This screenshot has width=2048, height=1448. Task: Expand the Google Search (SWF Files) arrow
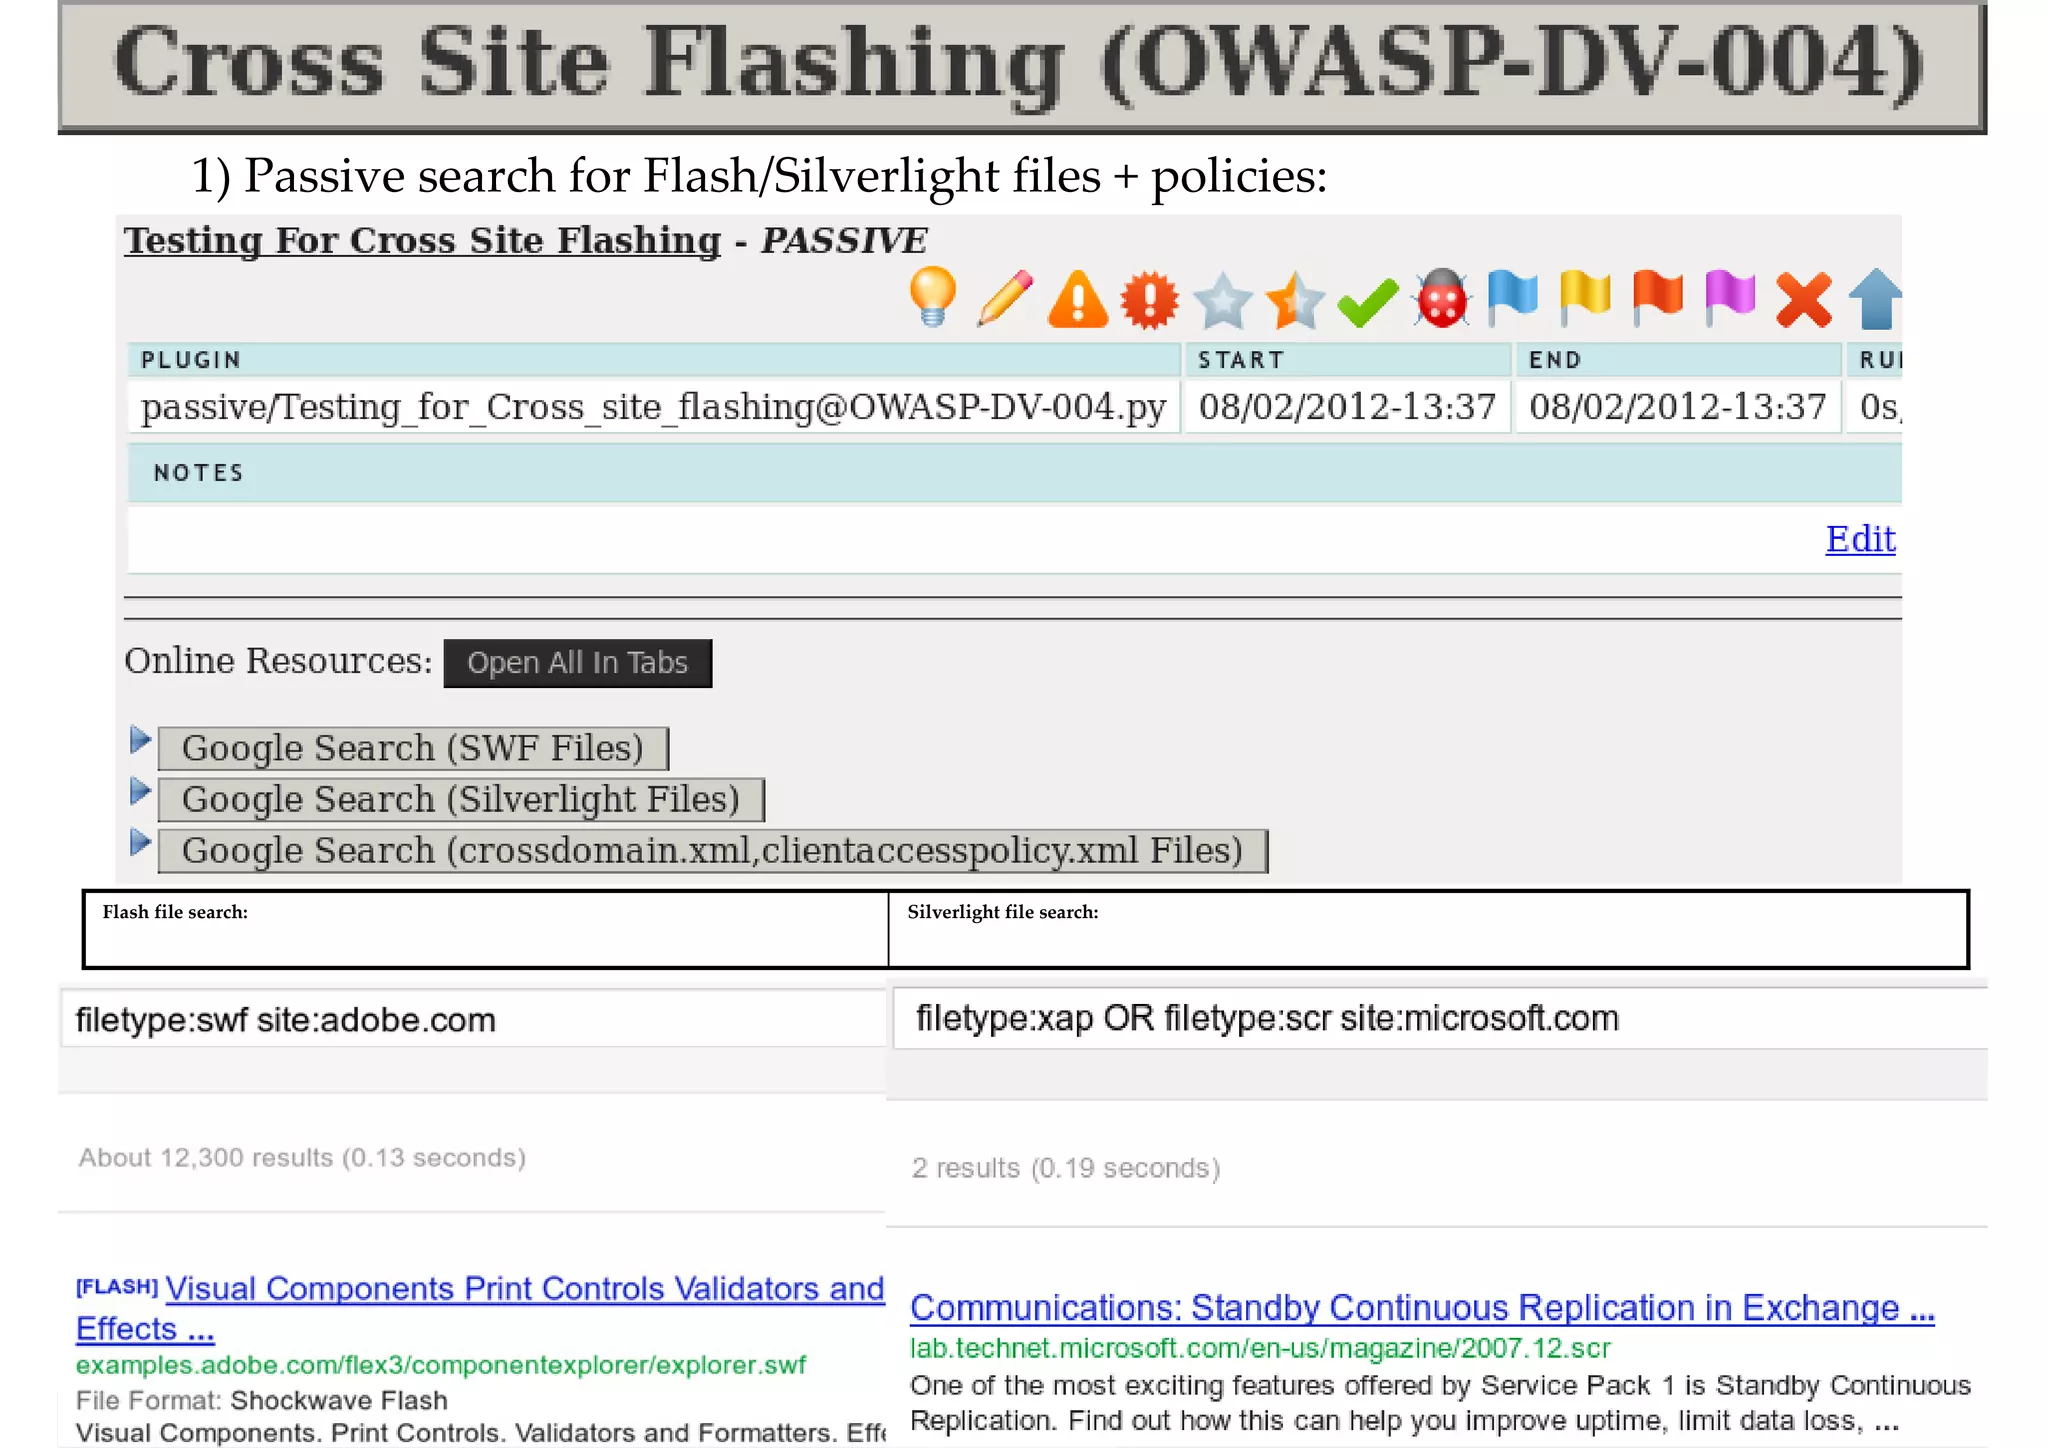(x=140, y=741)
